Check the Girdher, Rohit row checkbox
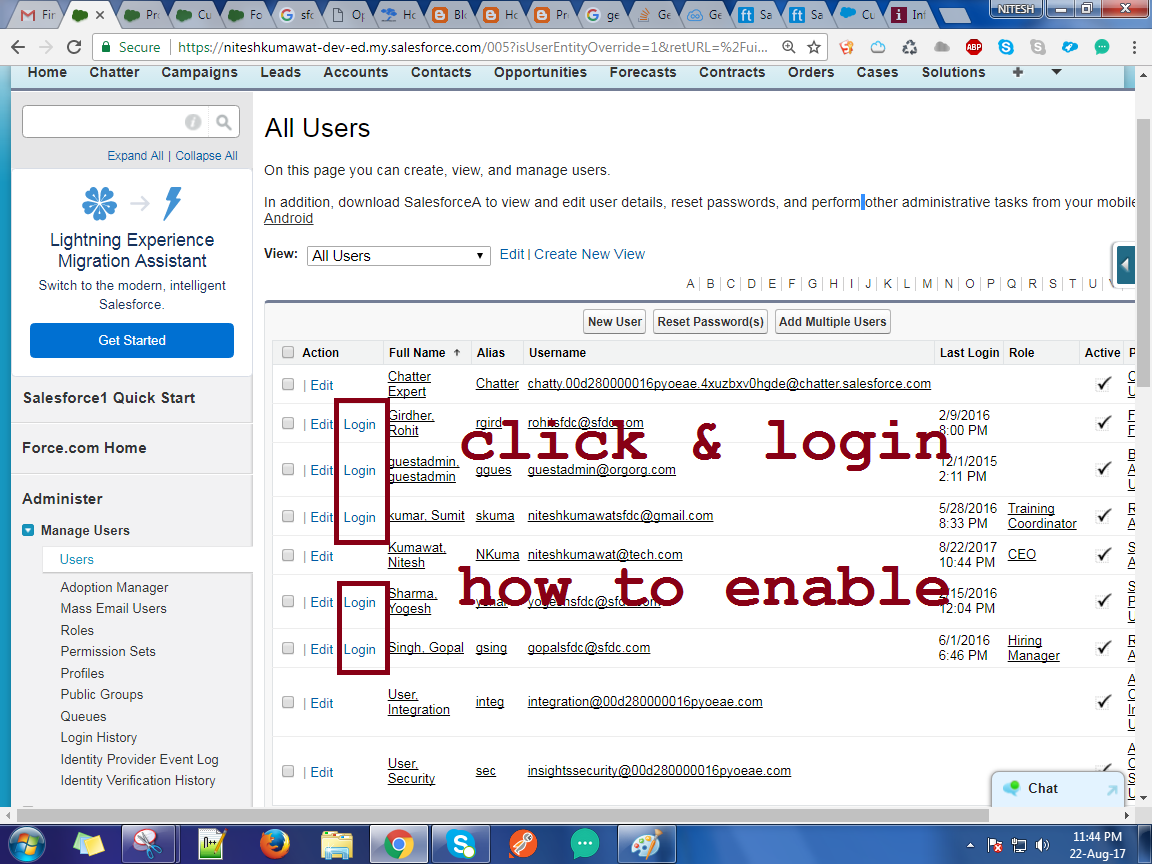The image size is (1152, 864). pos(288,423)
